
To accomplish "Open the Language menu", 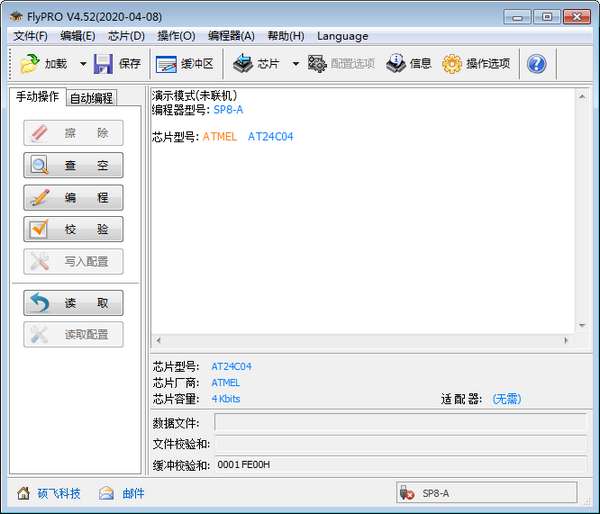I will (x=342, y=36).
